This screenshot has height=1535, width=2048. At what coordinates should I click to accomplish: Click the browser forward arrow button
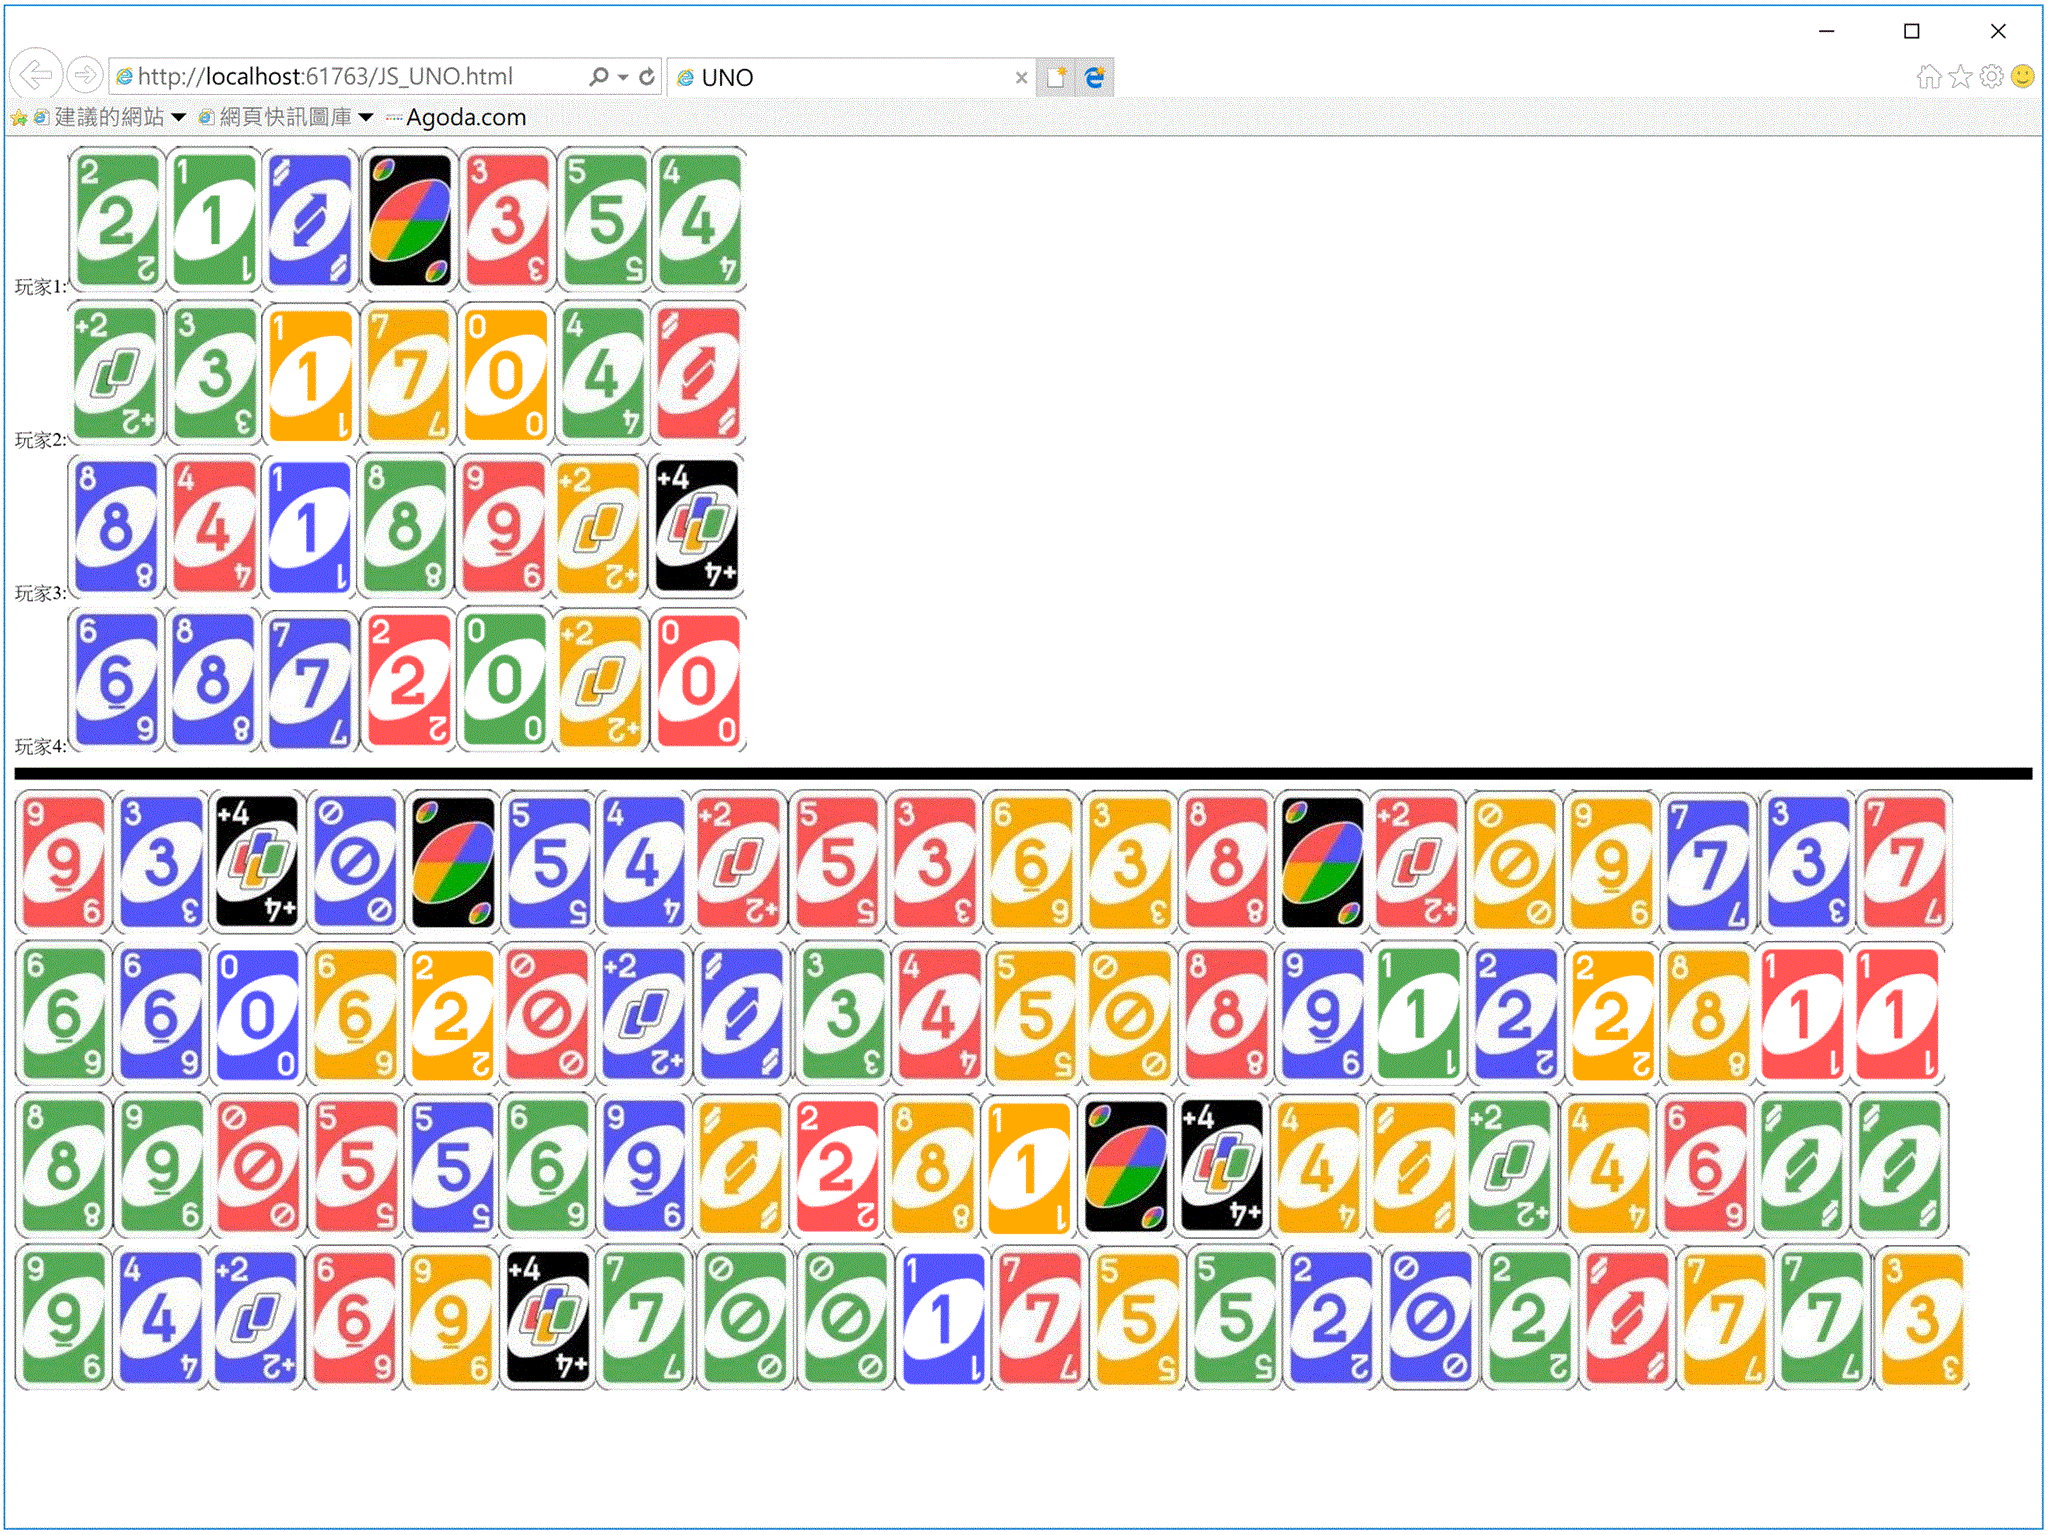86,75
